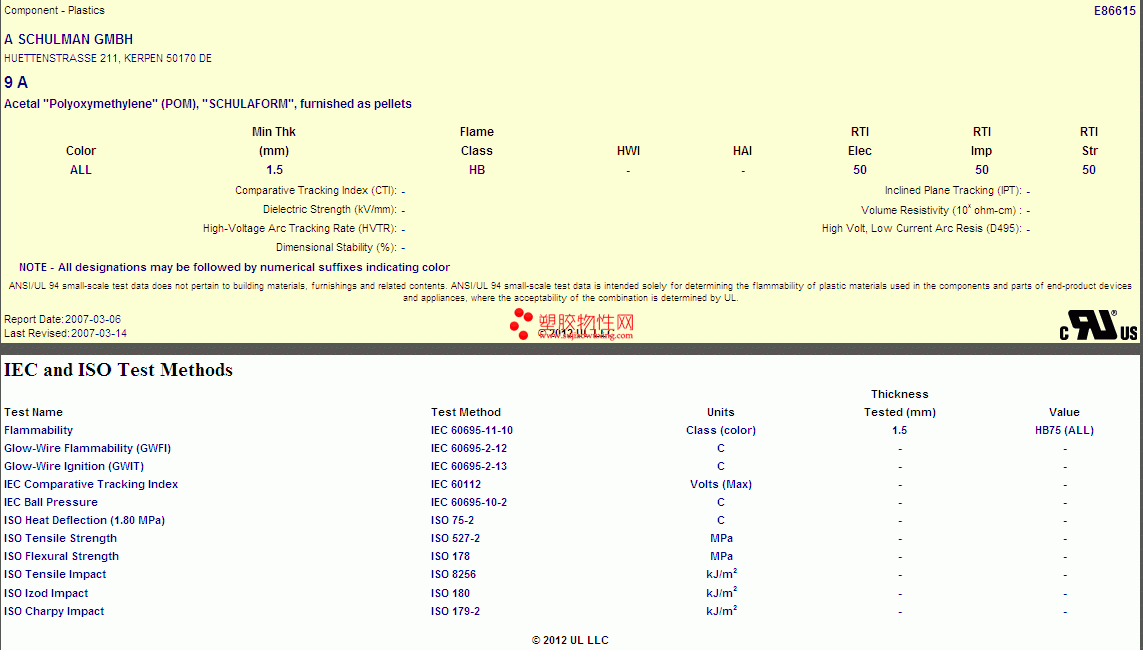Click the Test Method column header

(x=466, y=412)
